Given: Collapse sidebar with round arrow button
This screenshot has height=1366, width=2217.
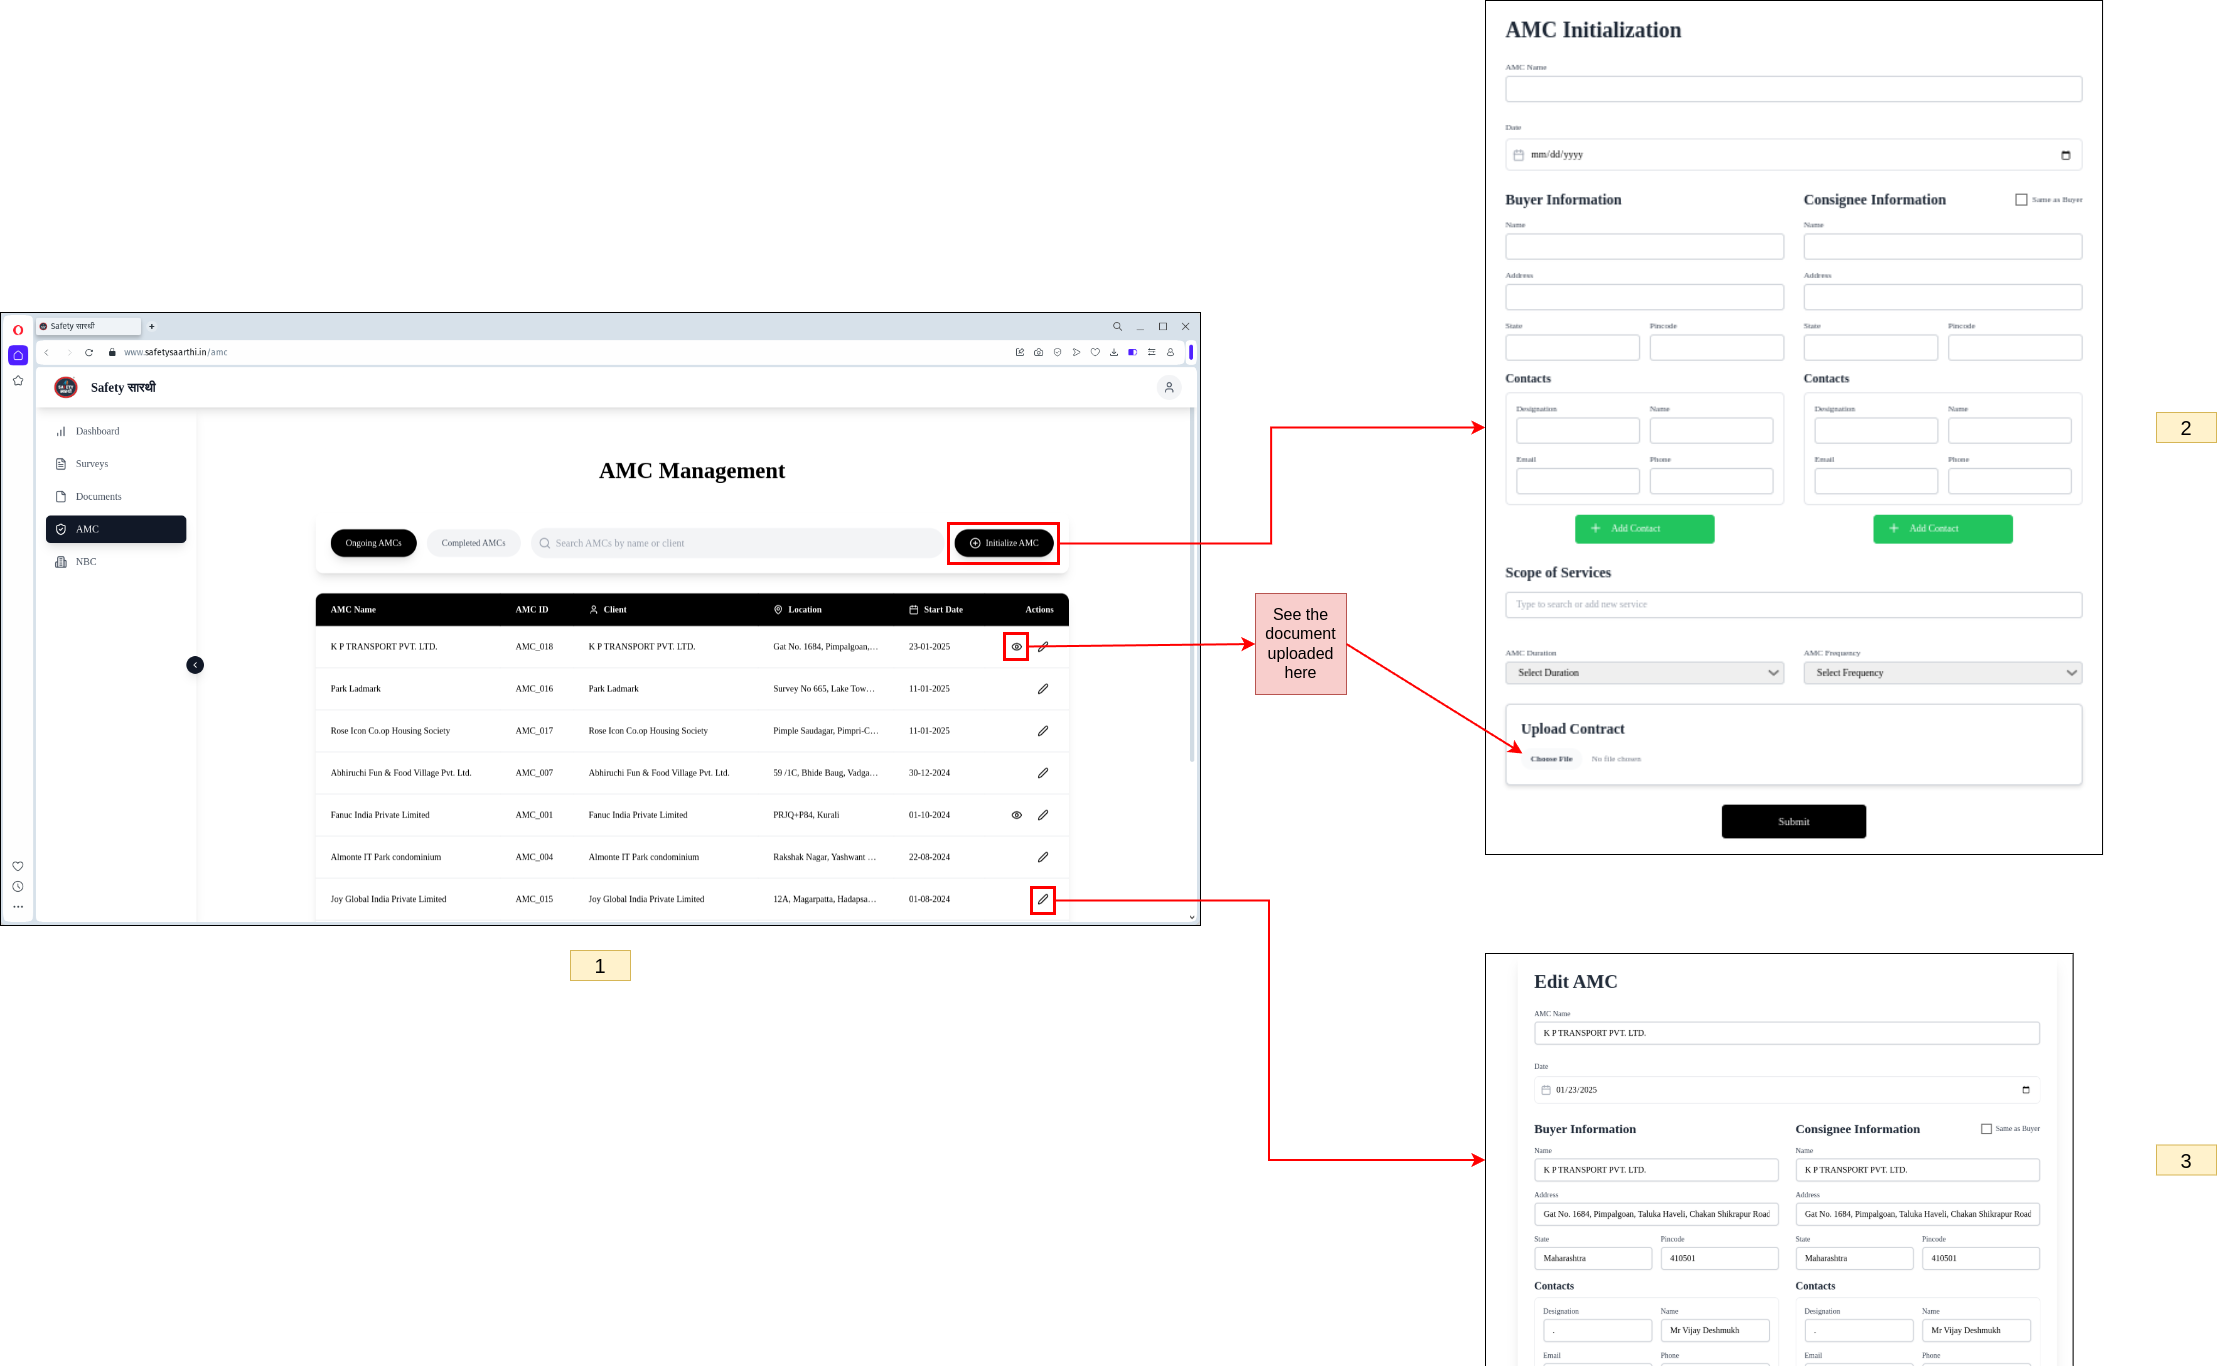Looking at the screenshot, I should coord(195,665).
